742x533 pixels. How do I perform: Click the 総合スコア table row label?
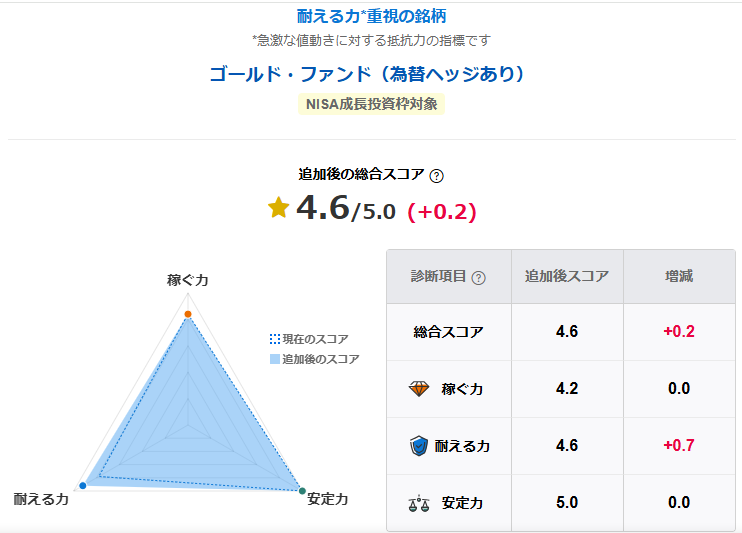click(448, 331)
